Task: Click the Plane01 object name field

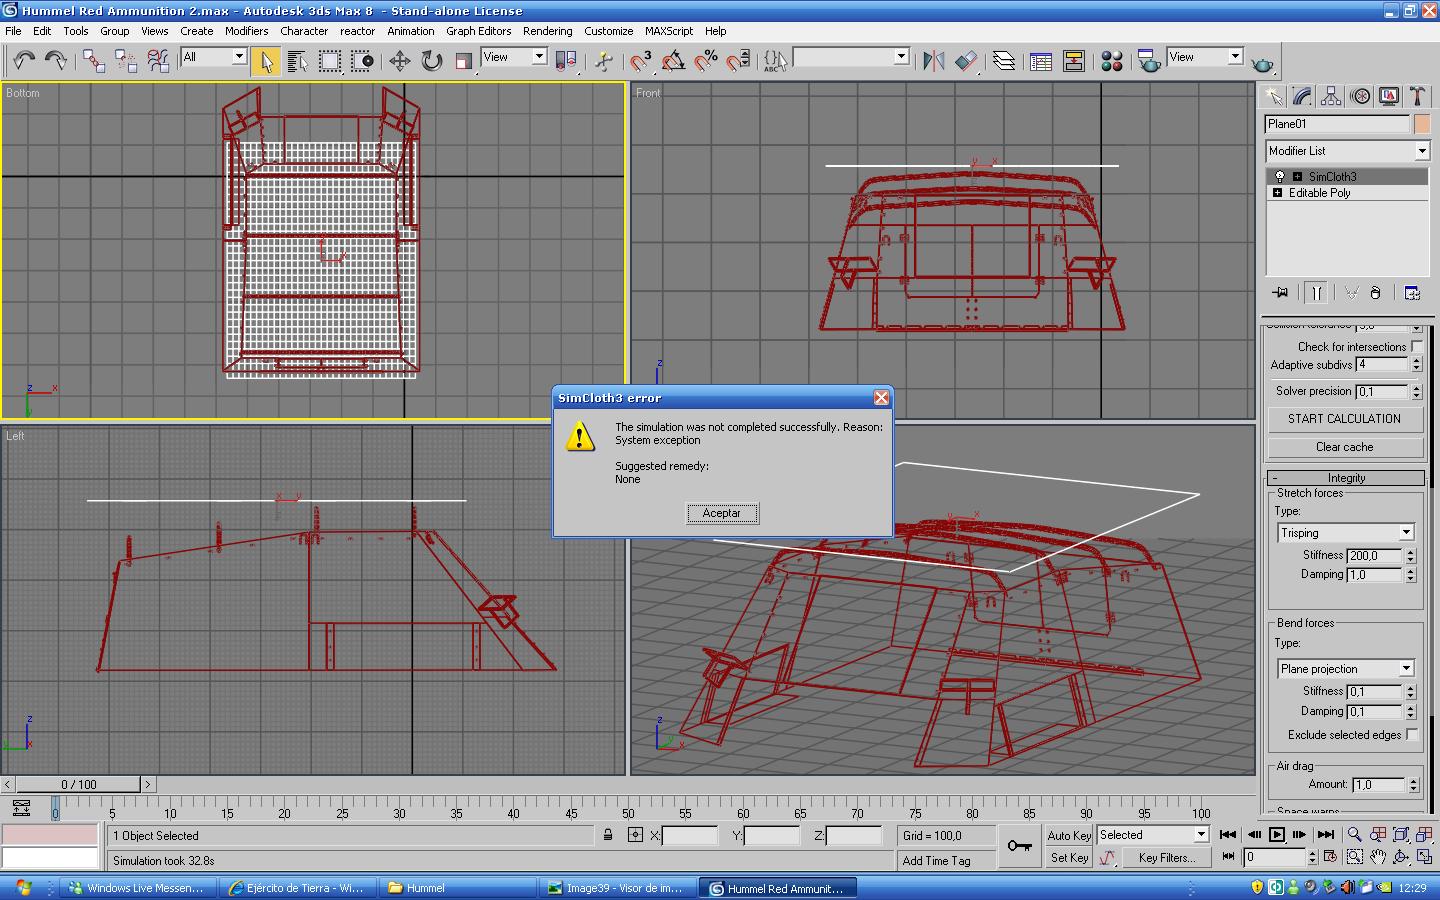Action: 1337,124
